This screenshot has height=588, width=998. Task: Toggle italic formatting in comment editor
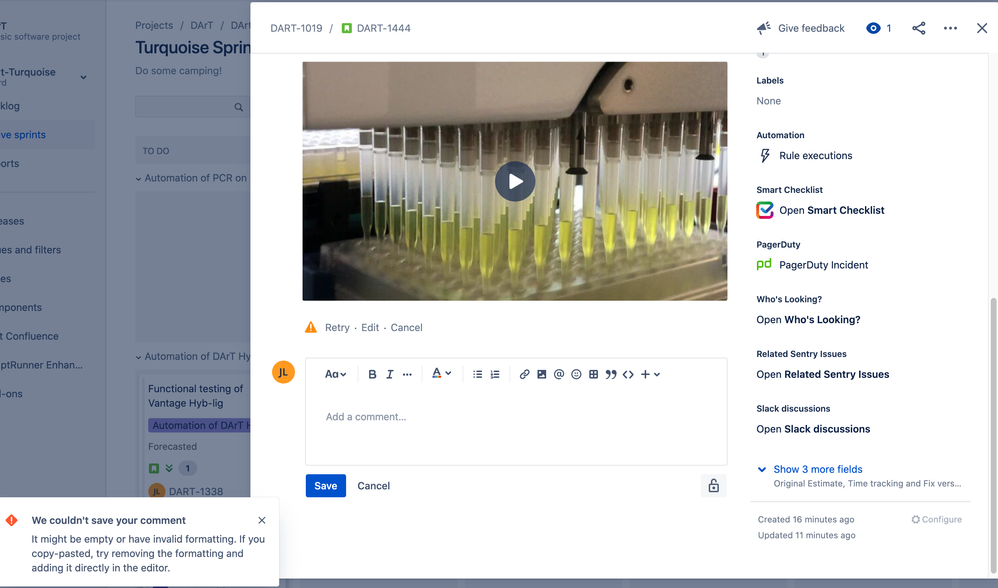click(390, 374)
